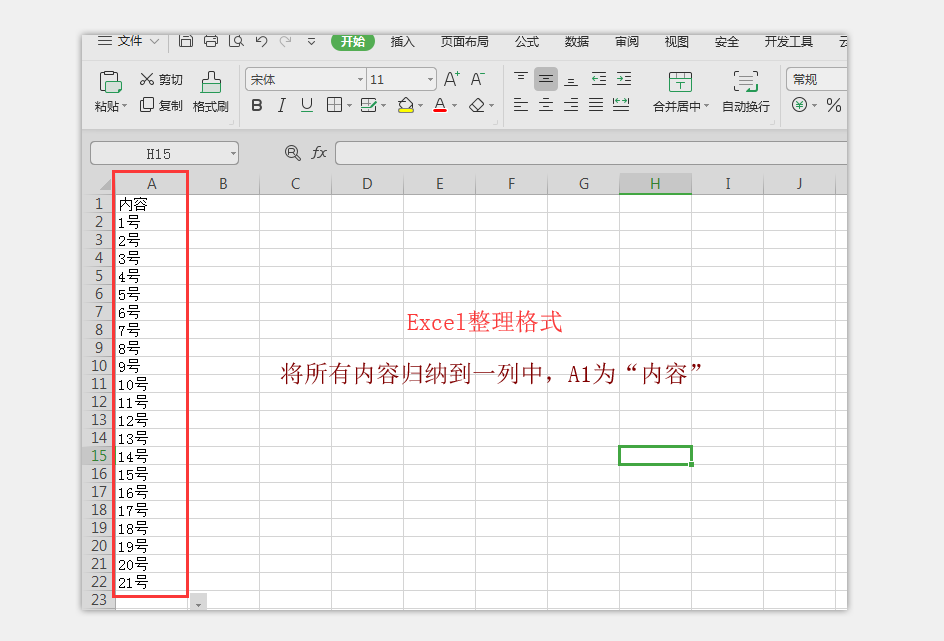Click the Save icon in quick access bar
Viewport: 944px width, 641px height.
tap(186, 41)
